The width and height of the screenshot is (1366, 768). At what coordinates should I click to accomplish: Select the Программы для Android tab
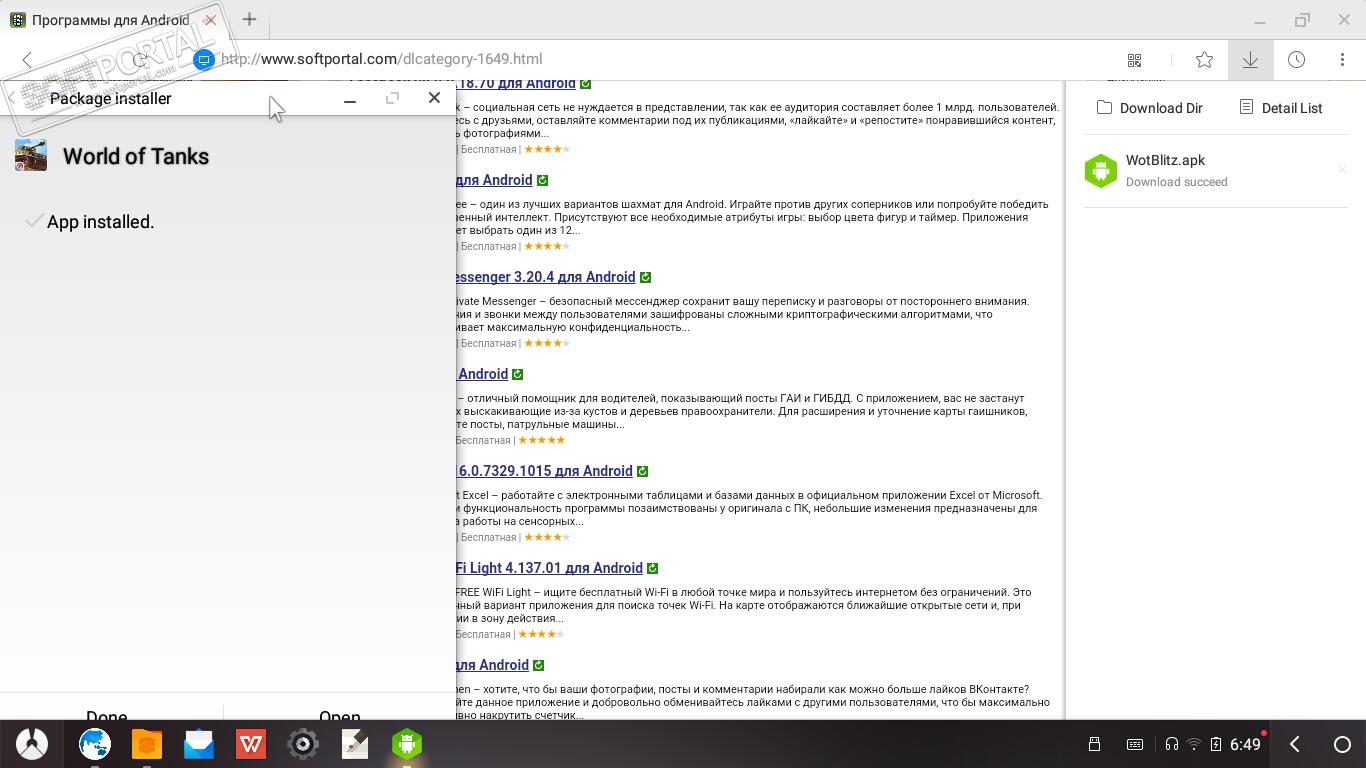click(x=112, y=20)
